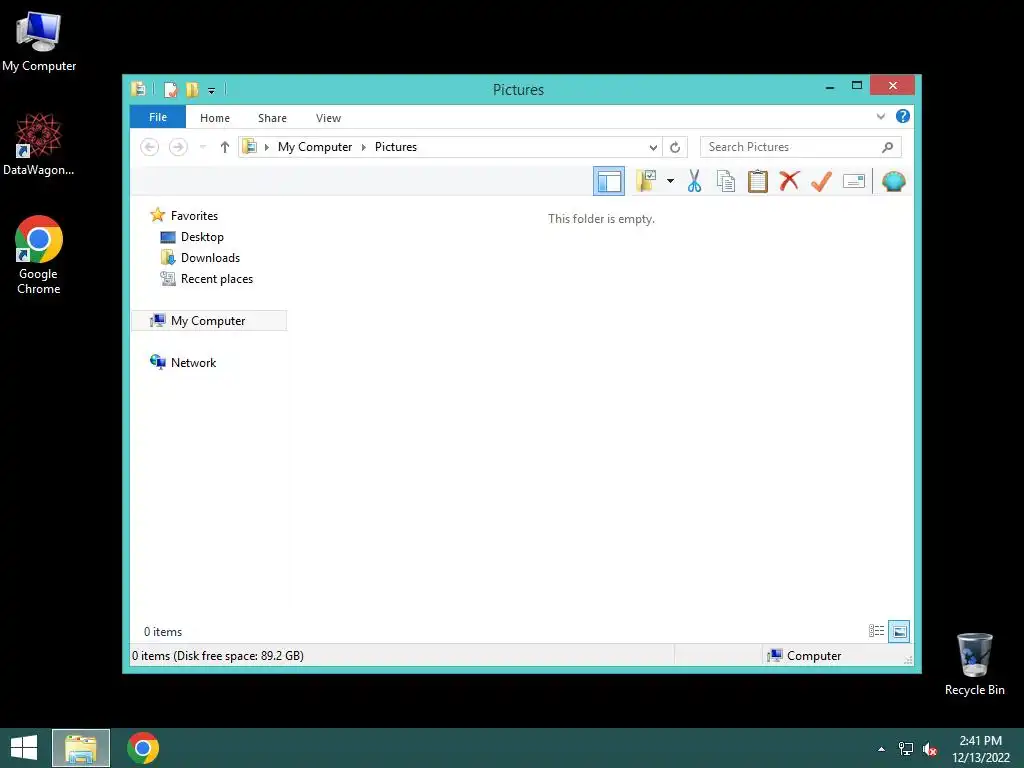1024x768 pixels.
Task: Click the Back navigation arrow
Action: point(150,147)
